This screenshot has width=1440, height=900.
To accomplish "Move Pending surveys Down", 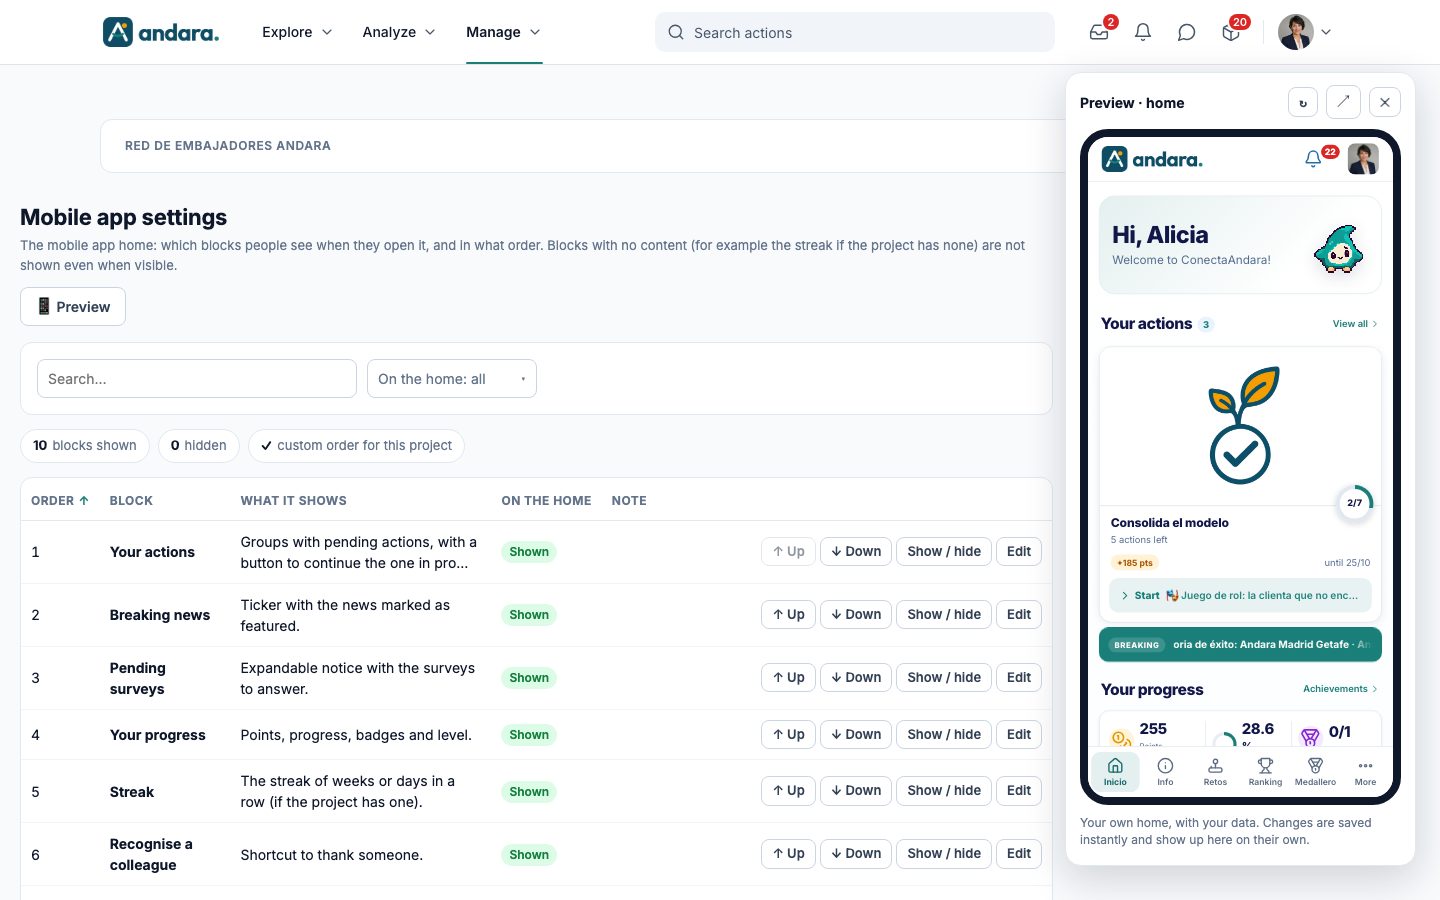I will (856, 677).
